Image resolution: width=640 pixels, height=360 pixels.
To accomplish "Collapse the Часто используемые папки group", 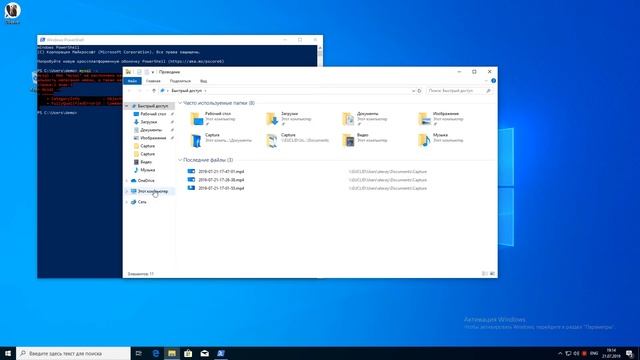I will click(180, 103).
